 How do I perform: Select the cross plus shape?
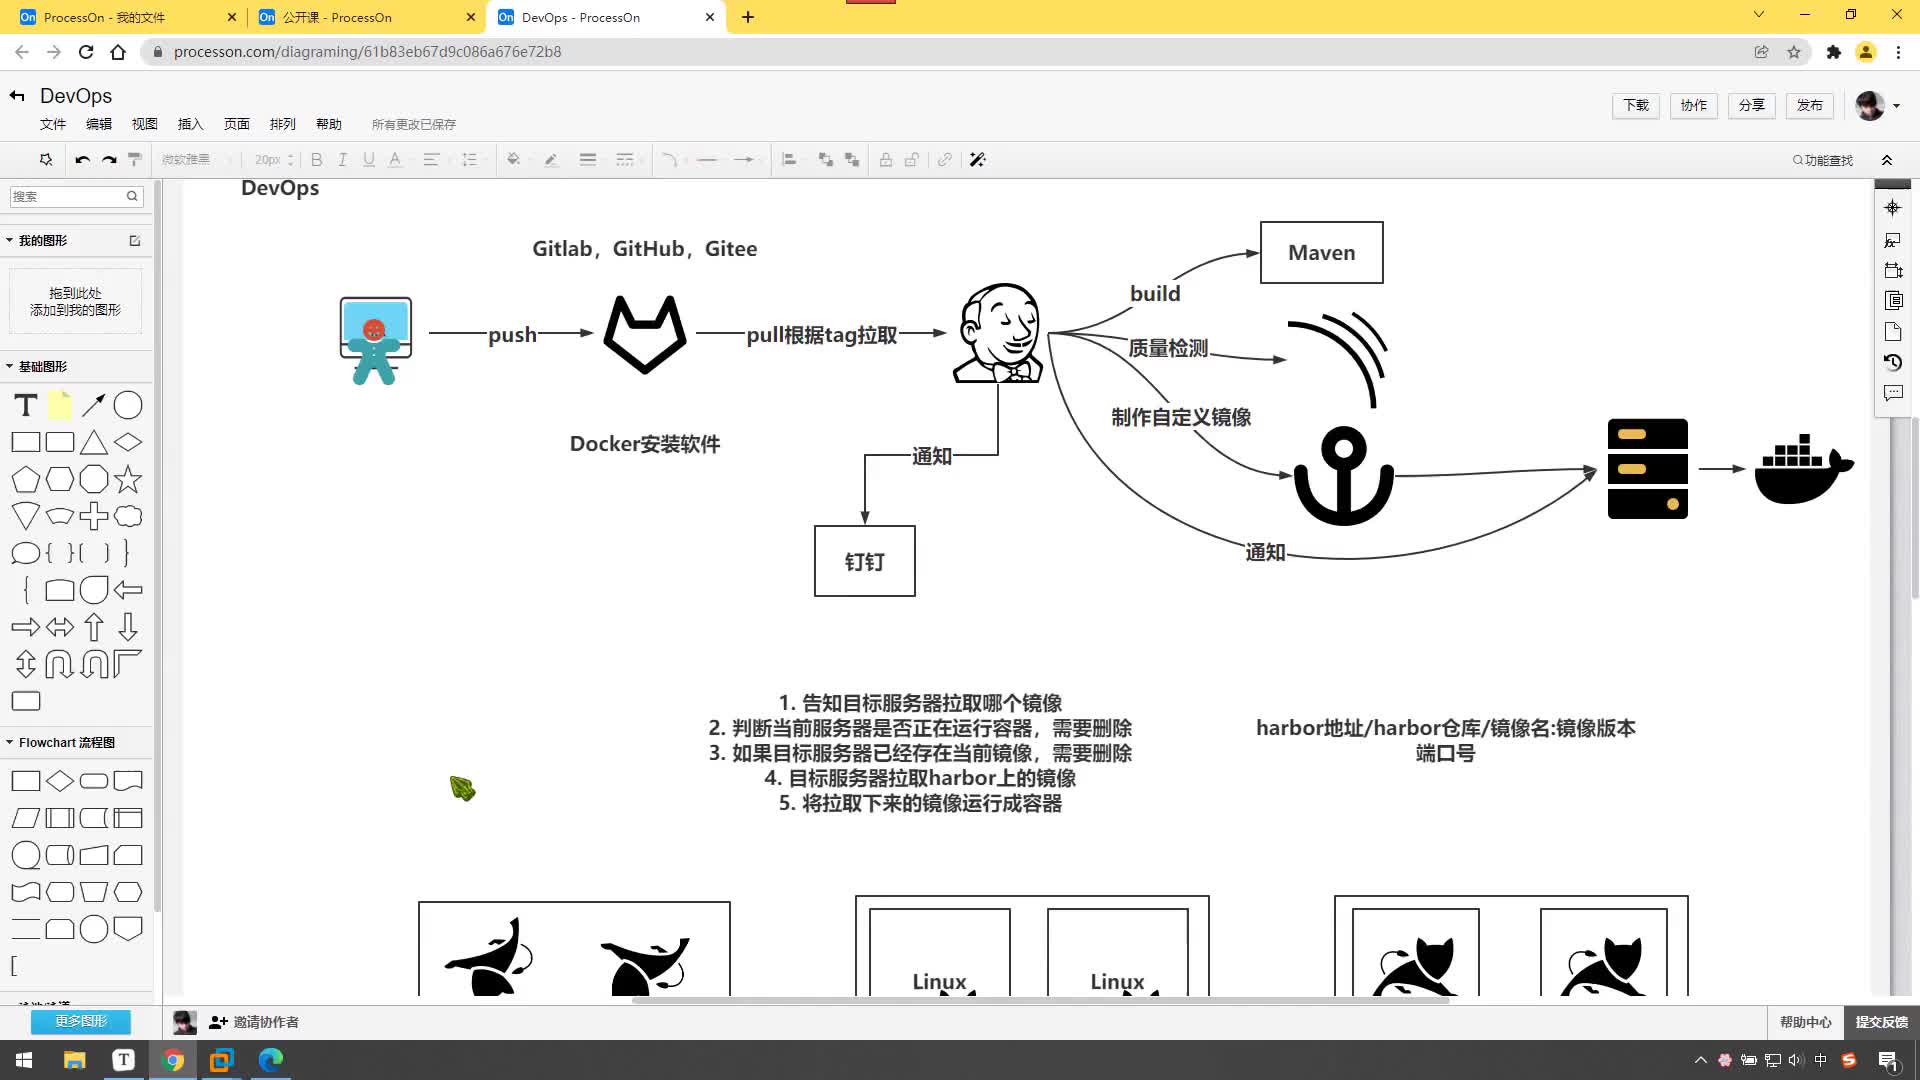point(94,516)
